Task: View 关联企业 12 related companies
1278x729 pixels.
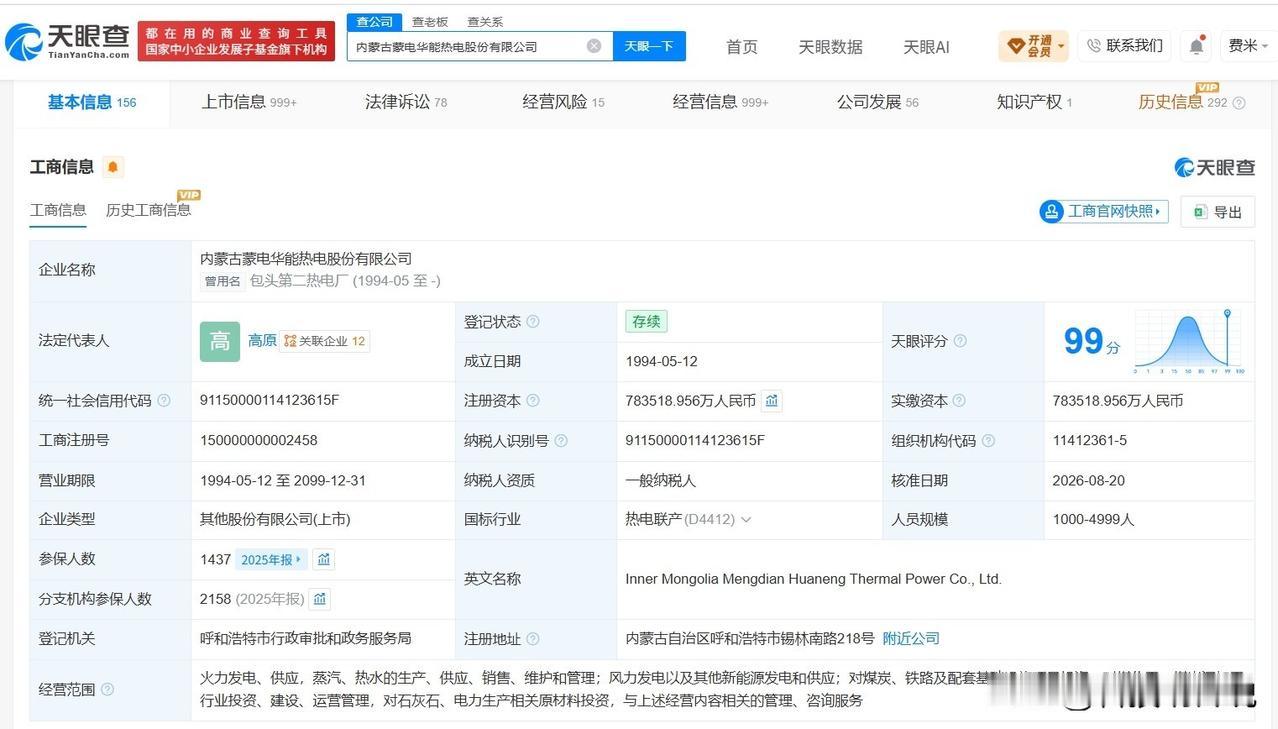Action: (x=325, y=341)
